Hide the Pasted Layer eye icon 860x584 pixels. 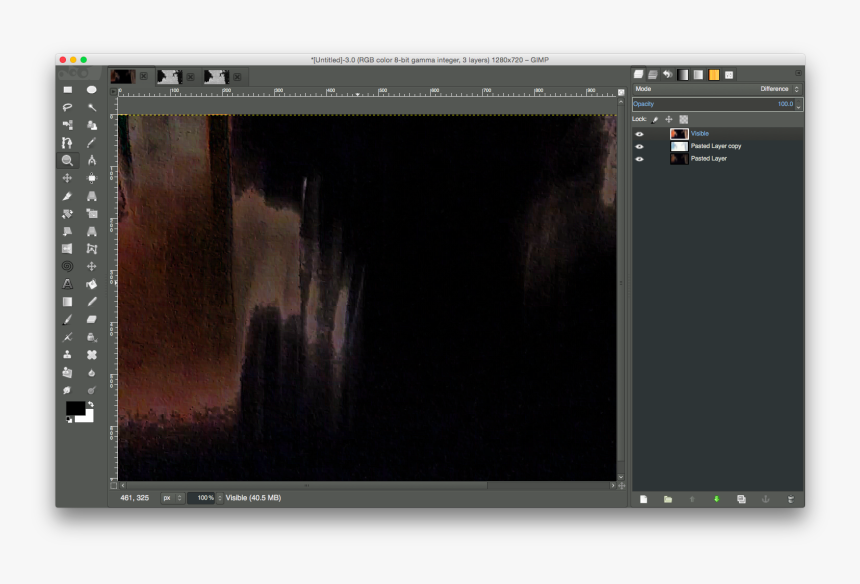coord(639,159)
